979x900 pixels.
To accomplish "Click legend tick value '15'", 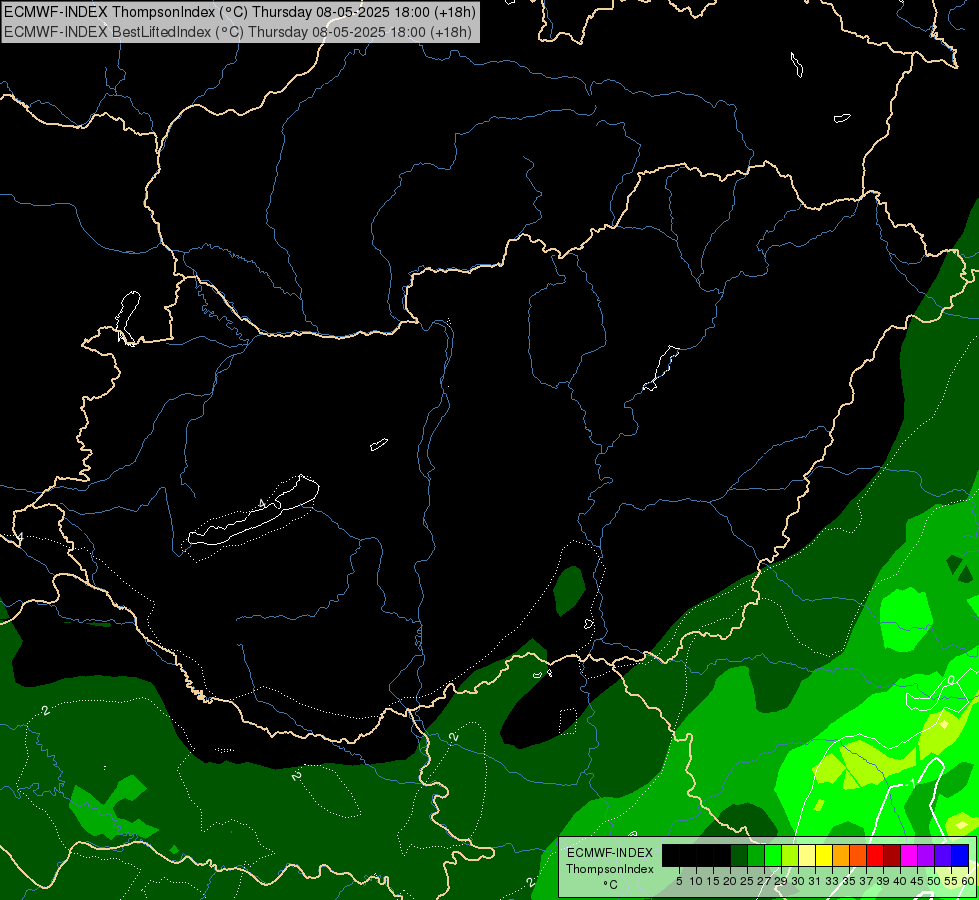I will click(x=714, y=881).
